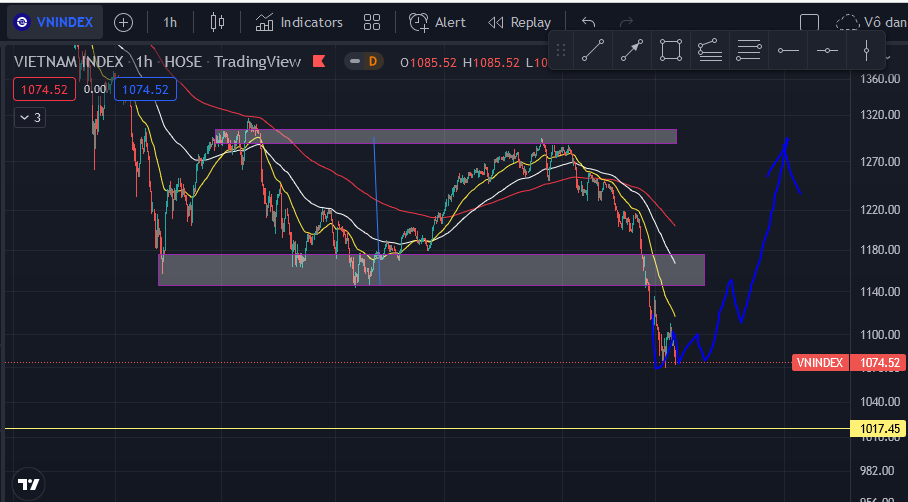The height and width of the screenshot is (502, 908).
Task: Click the VNINDEX last price label
Action: point(820,362)
